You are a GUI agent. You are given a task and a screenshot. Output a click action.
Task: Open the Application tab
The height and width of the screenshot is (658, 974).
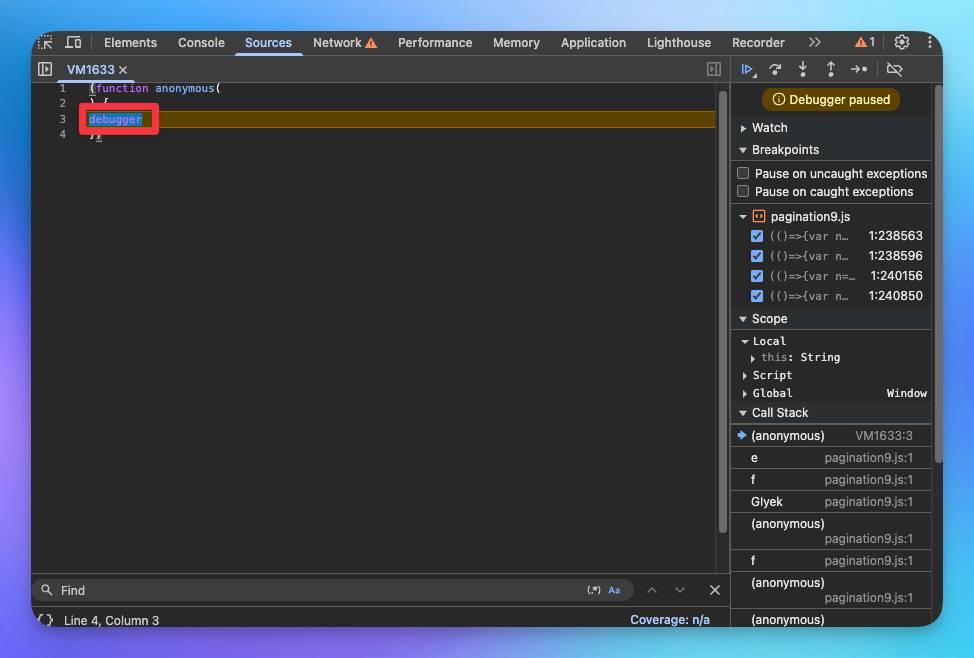tap(593, 42)
